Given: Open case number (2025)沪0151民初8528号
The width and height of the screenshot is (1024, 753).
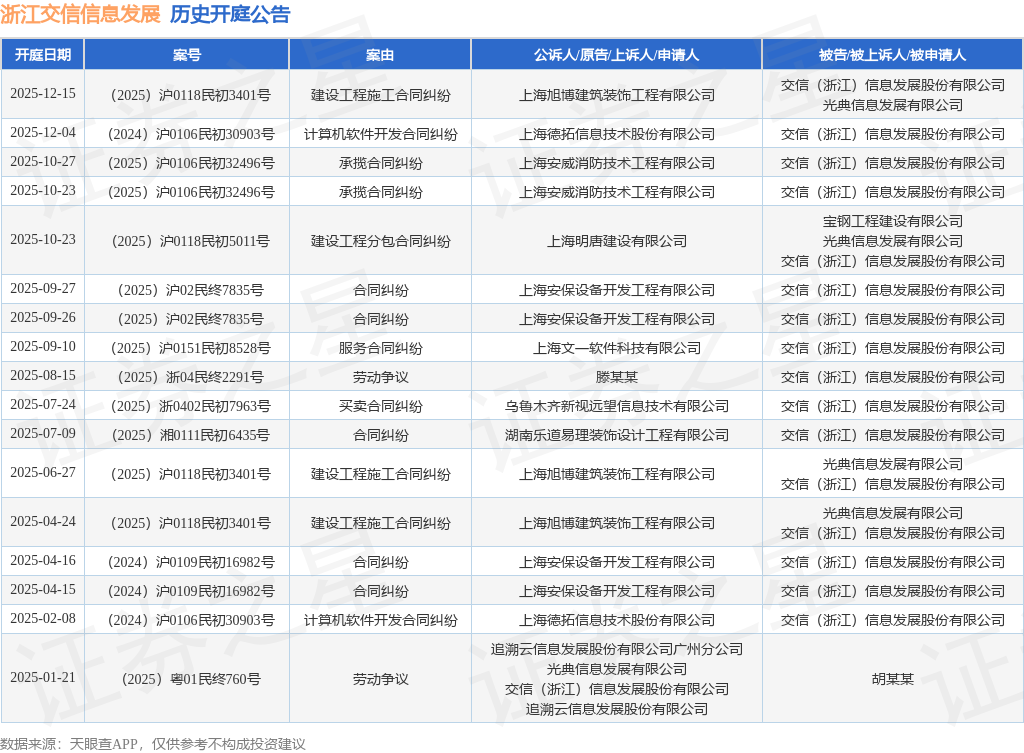Looking at the screenshot, I should 187,348.
